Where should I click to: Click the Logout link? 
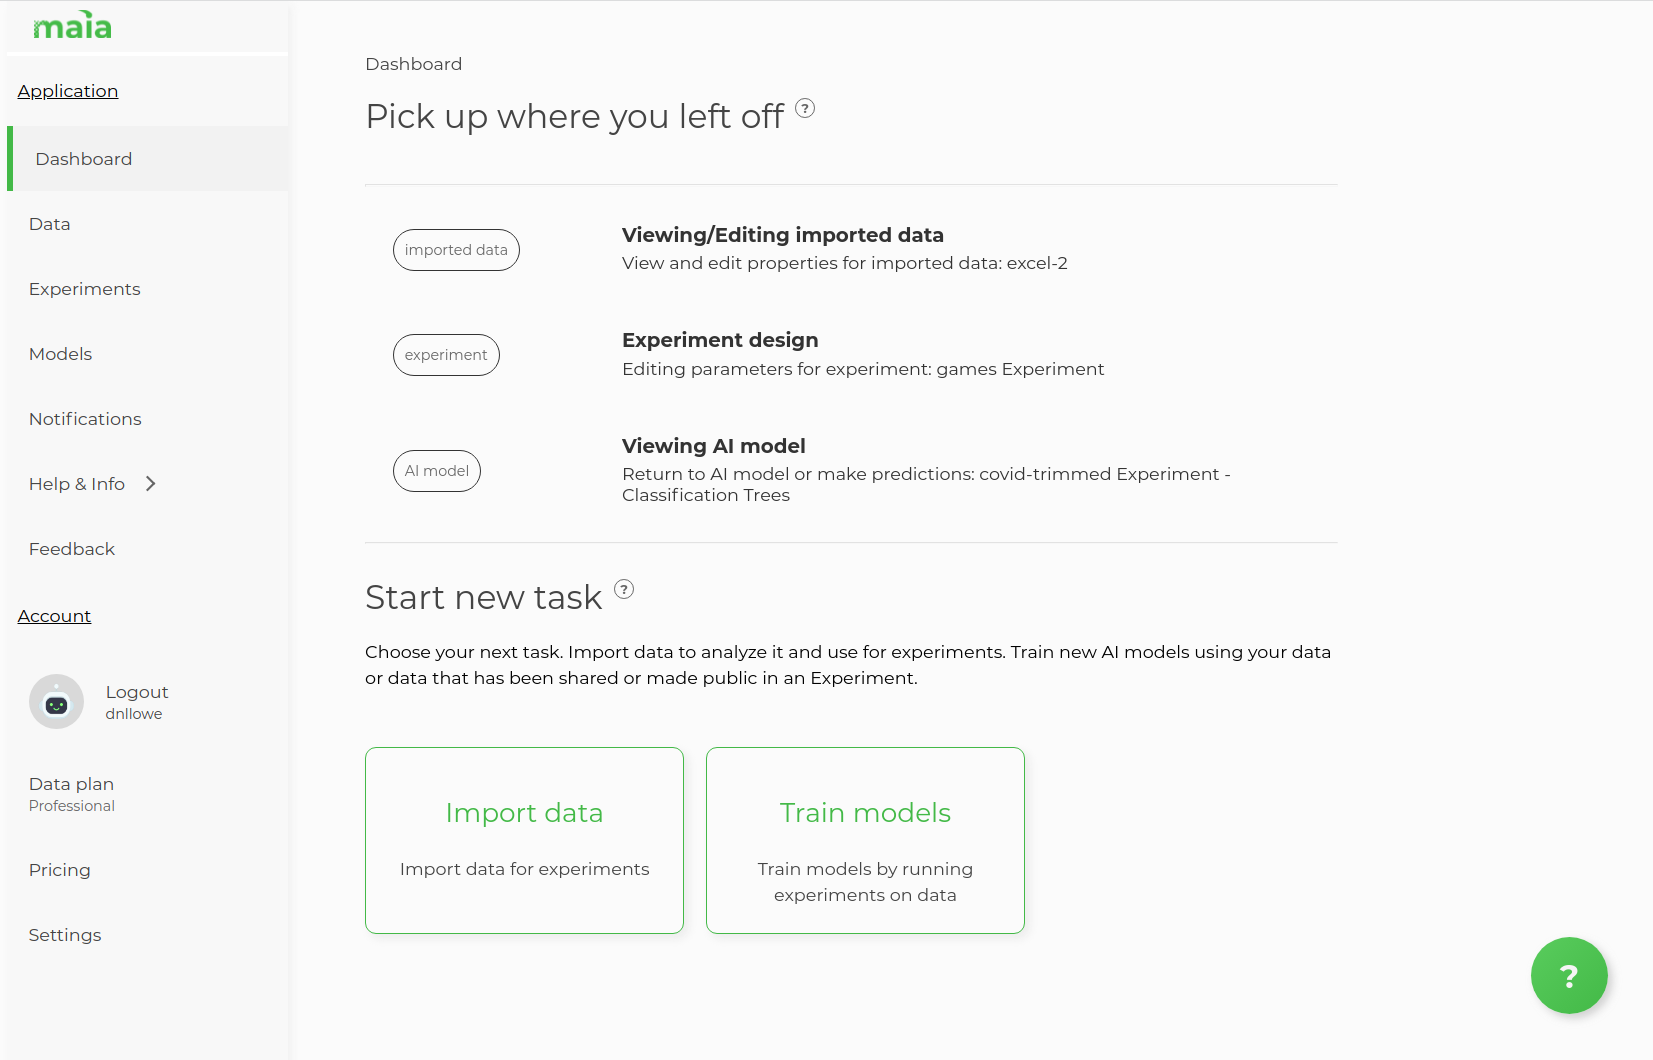[x=137, y=692]
